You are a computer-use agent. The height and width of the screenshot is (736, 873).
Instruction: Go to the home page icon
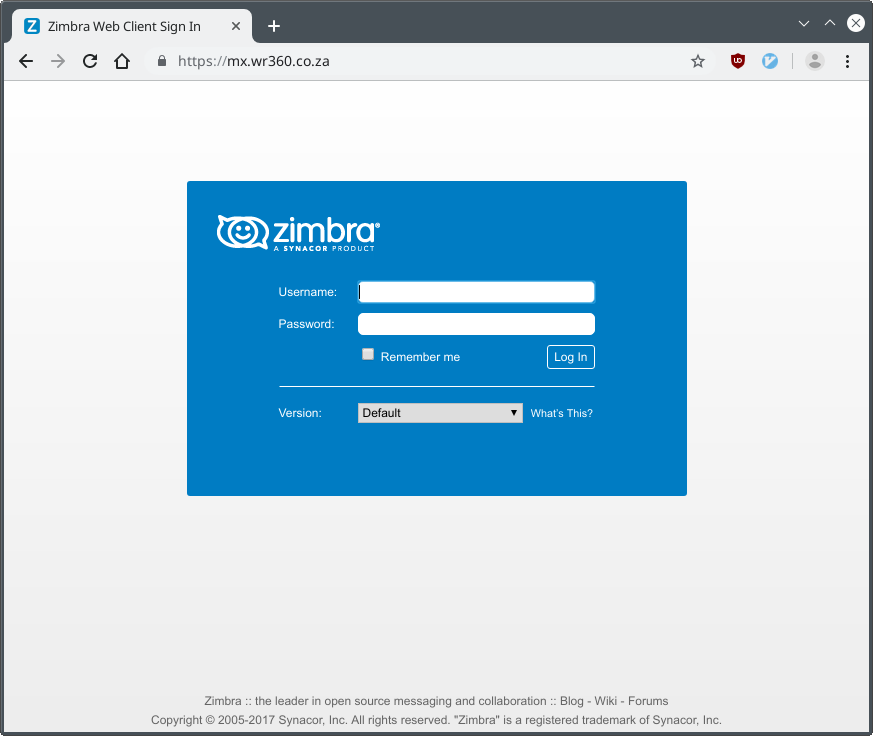tap(122, 61)
